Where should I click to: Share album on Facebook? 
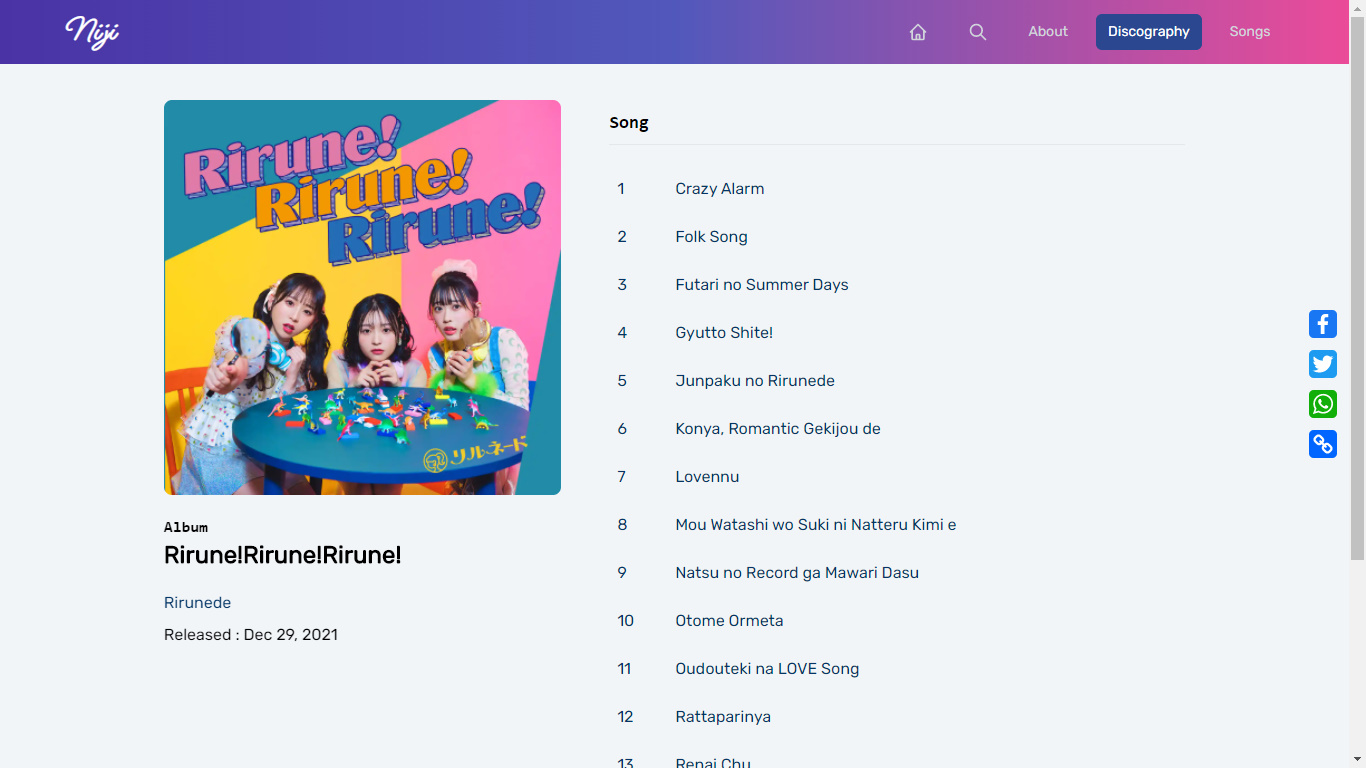pos(1322,324)
